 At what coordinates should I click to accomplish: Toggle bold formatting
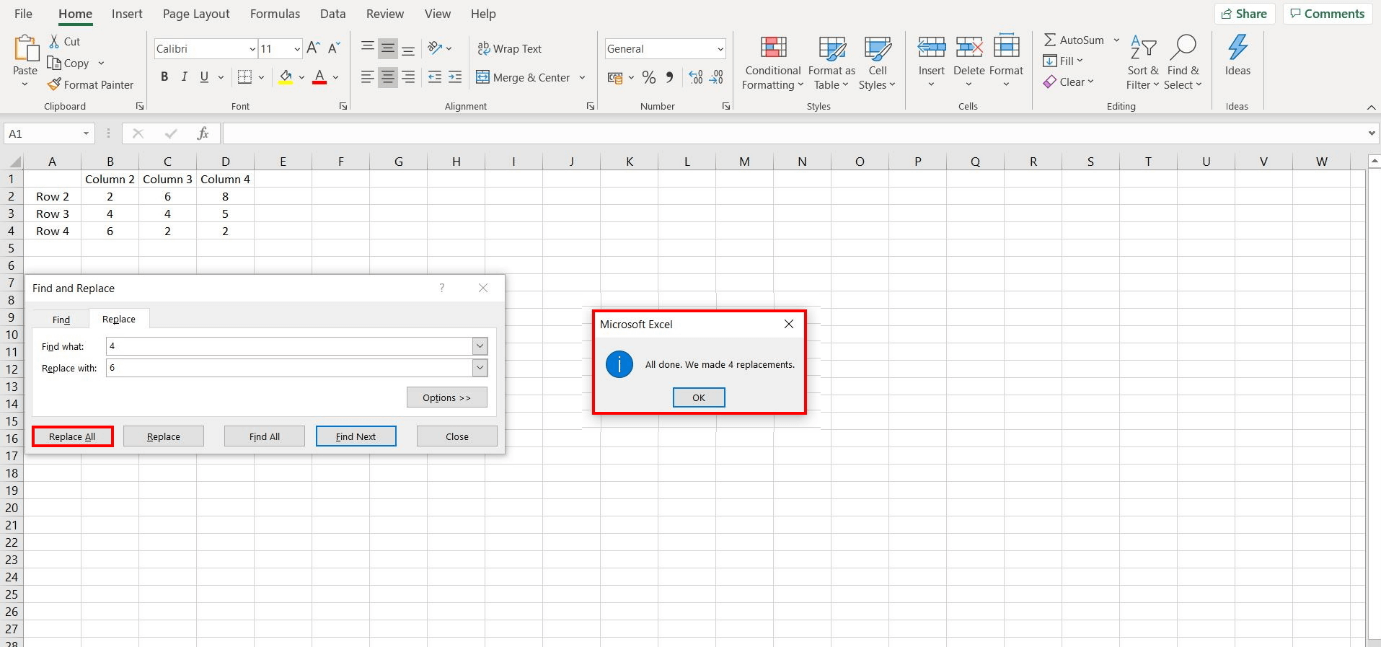(x=164, y=76)
